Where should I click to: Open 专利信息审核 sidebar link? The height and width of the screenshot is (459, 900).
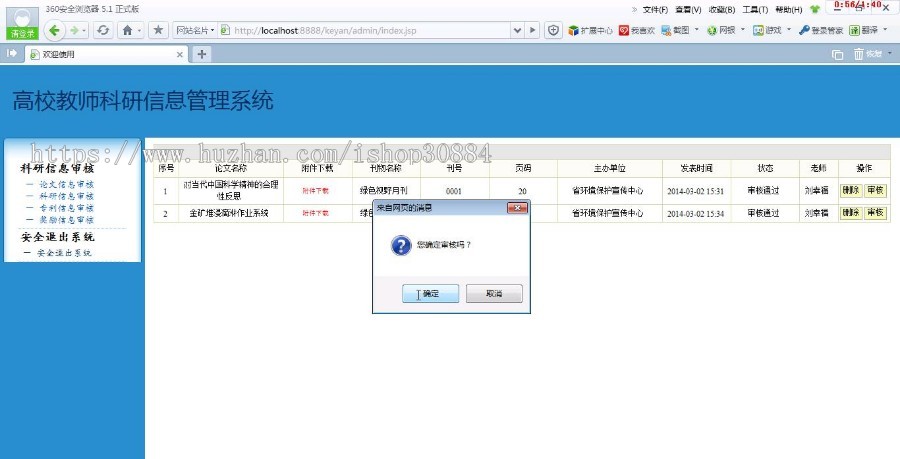coord(66,208)
